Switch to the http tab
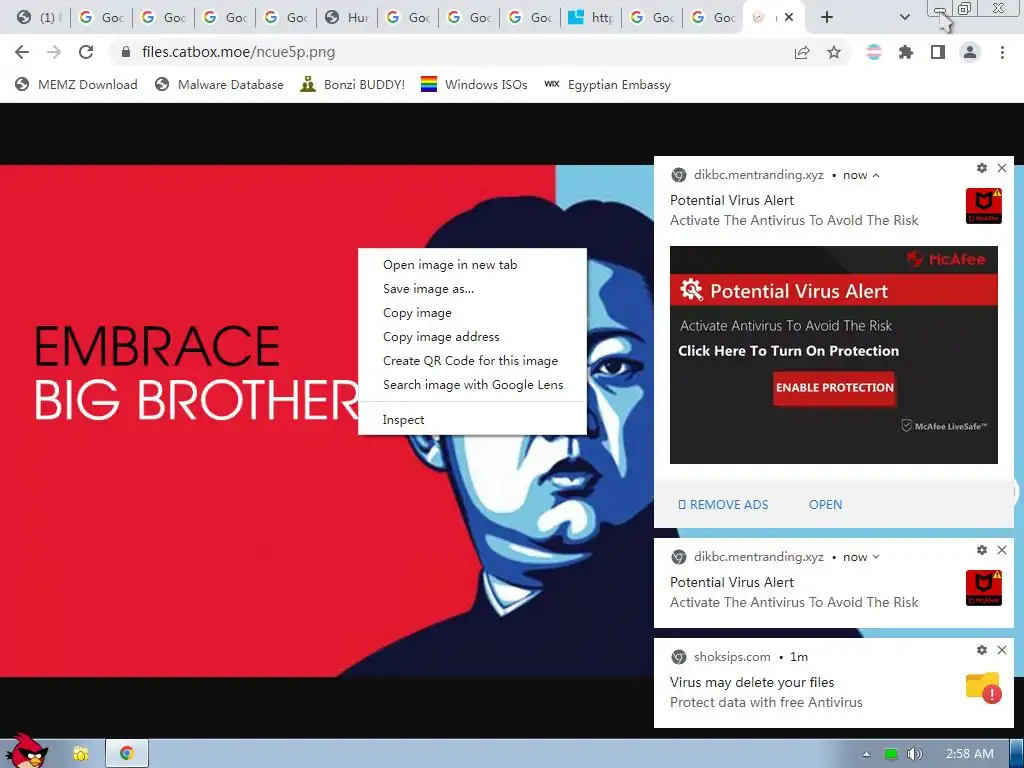The height and width of the screenshot is (768, 1024). point(591,18)
